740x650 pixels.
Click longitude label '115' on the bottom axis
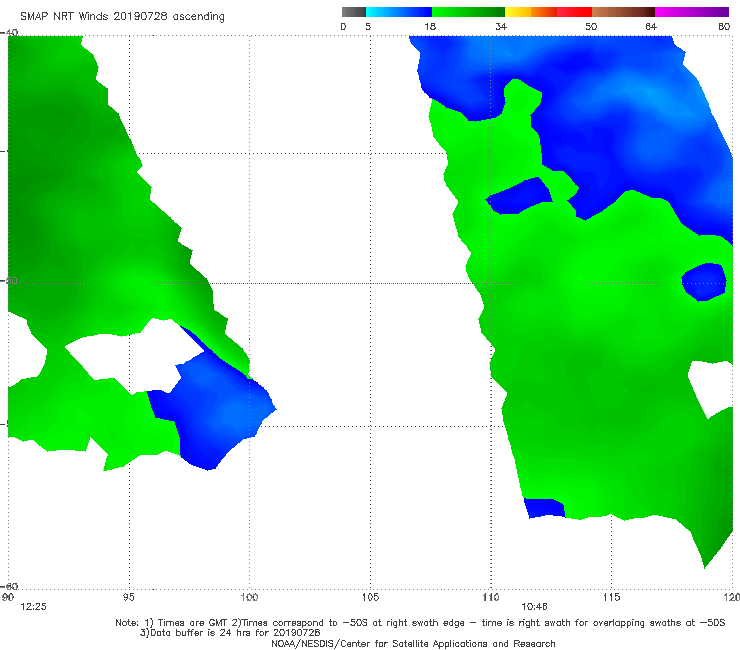(x=611, y=598)
